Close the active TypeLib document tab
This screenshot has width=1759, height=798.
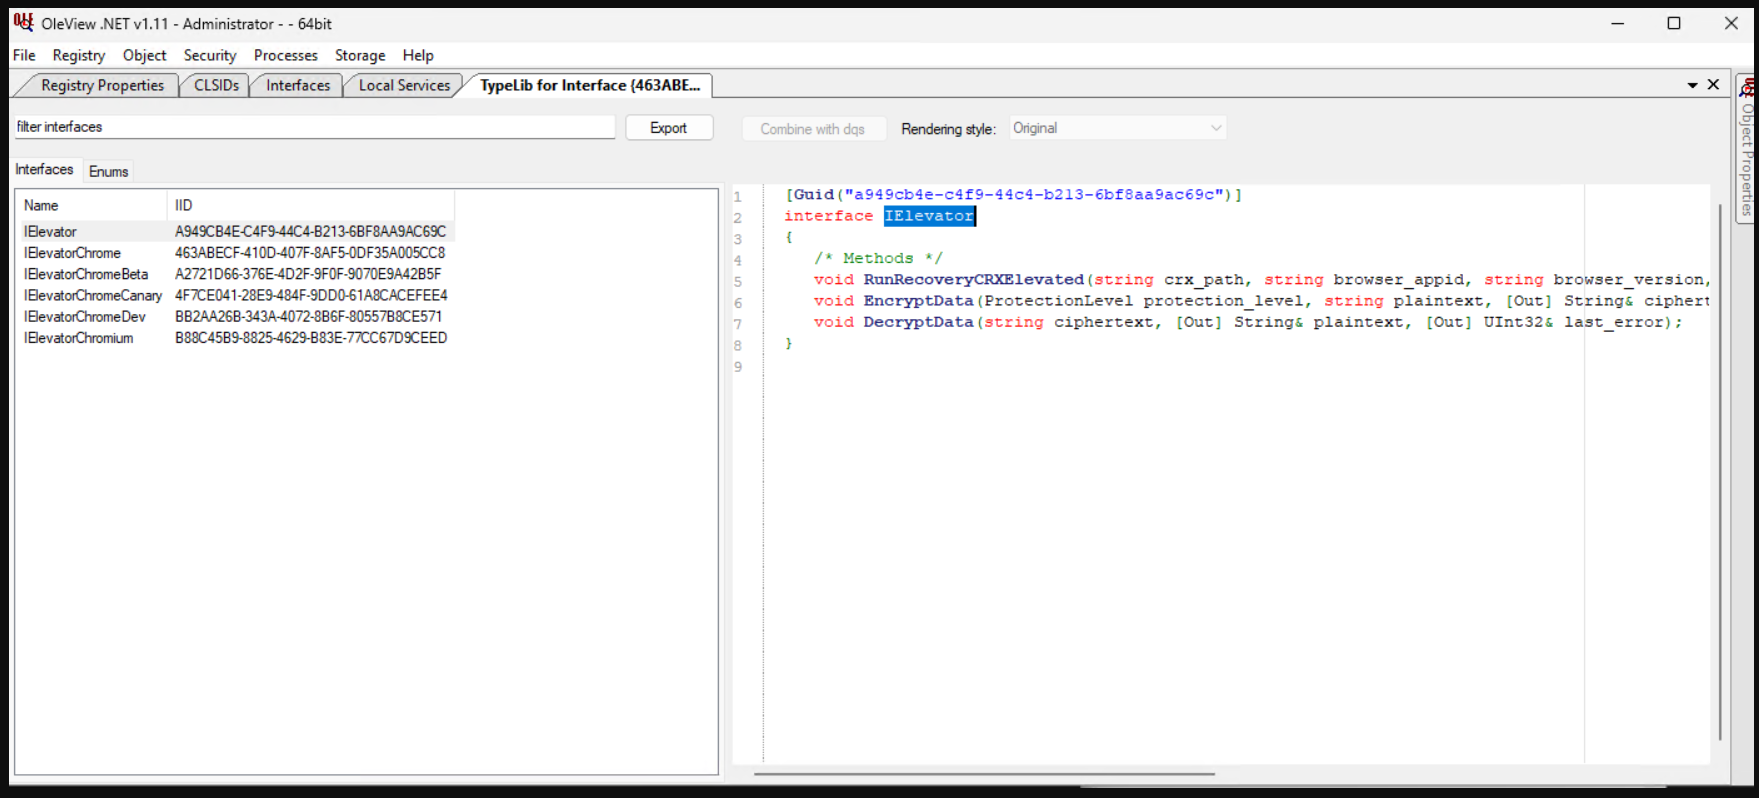(x=1713, y=85)
